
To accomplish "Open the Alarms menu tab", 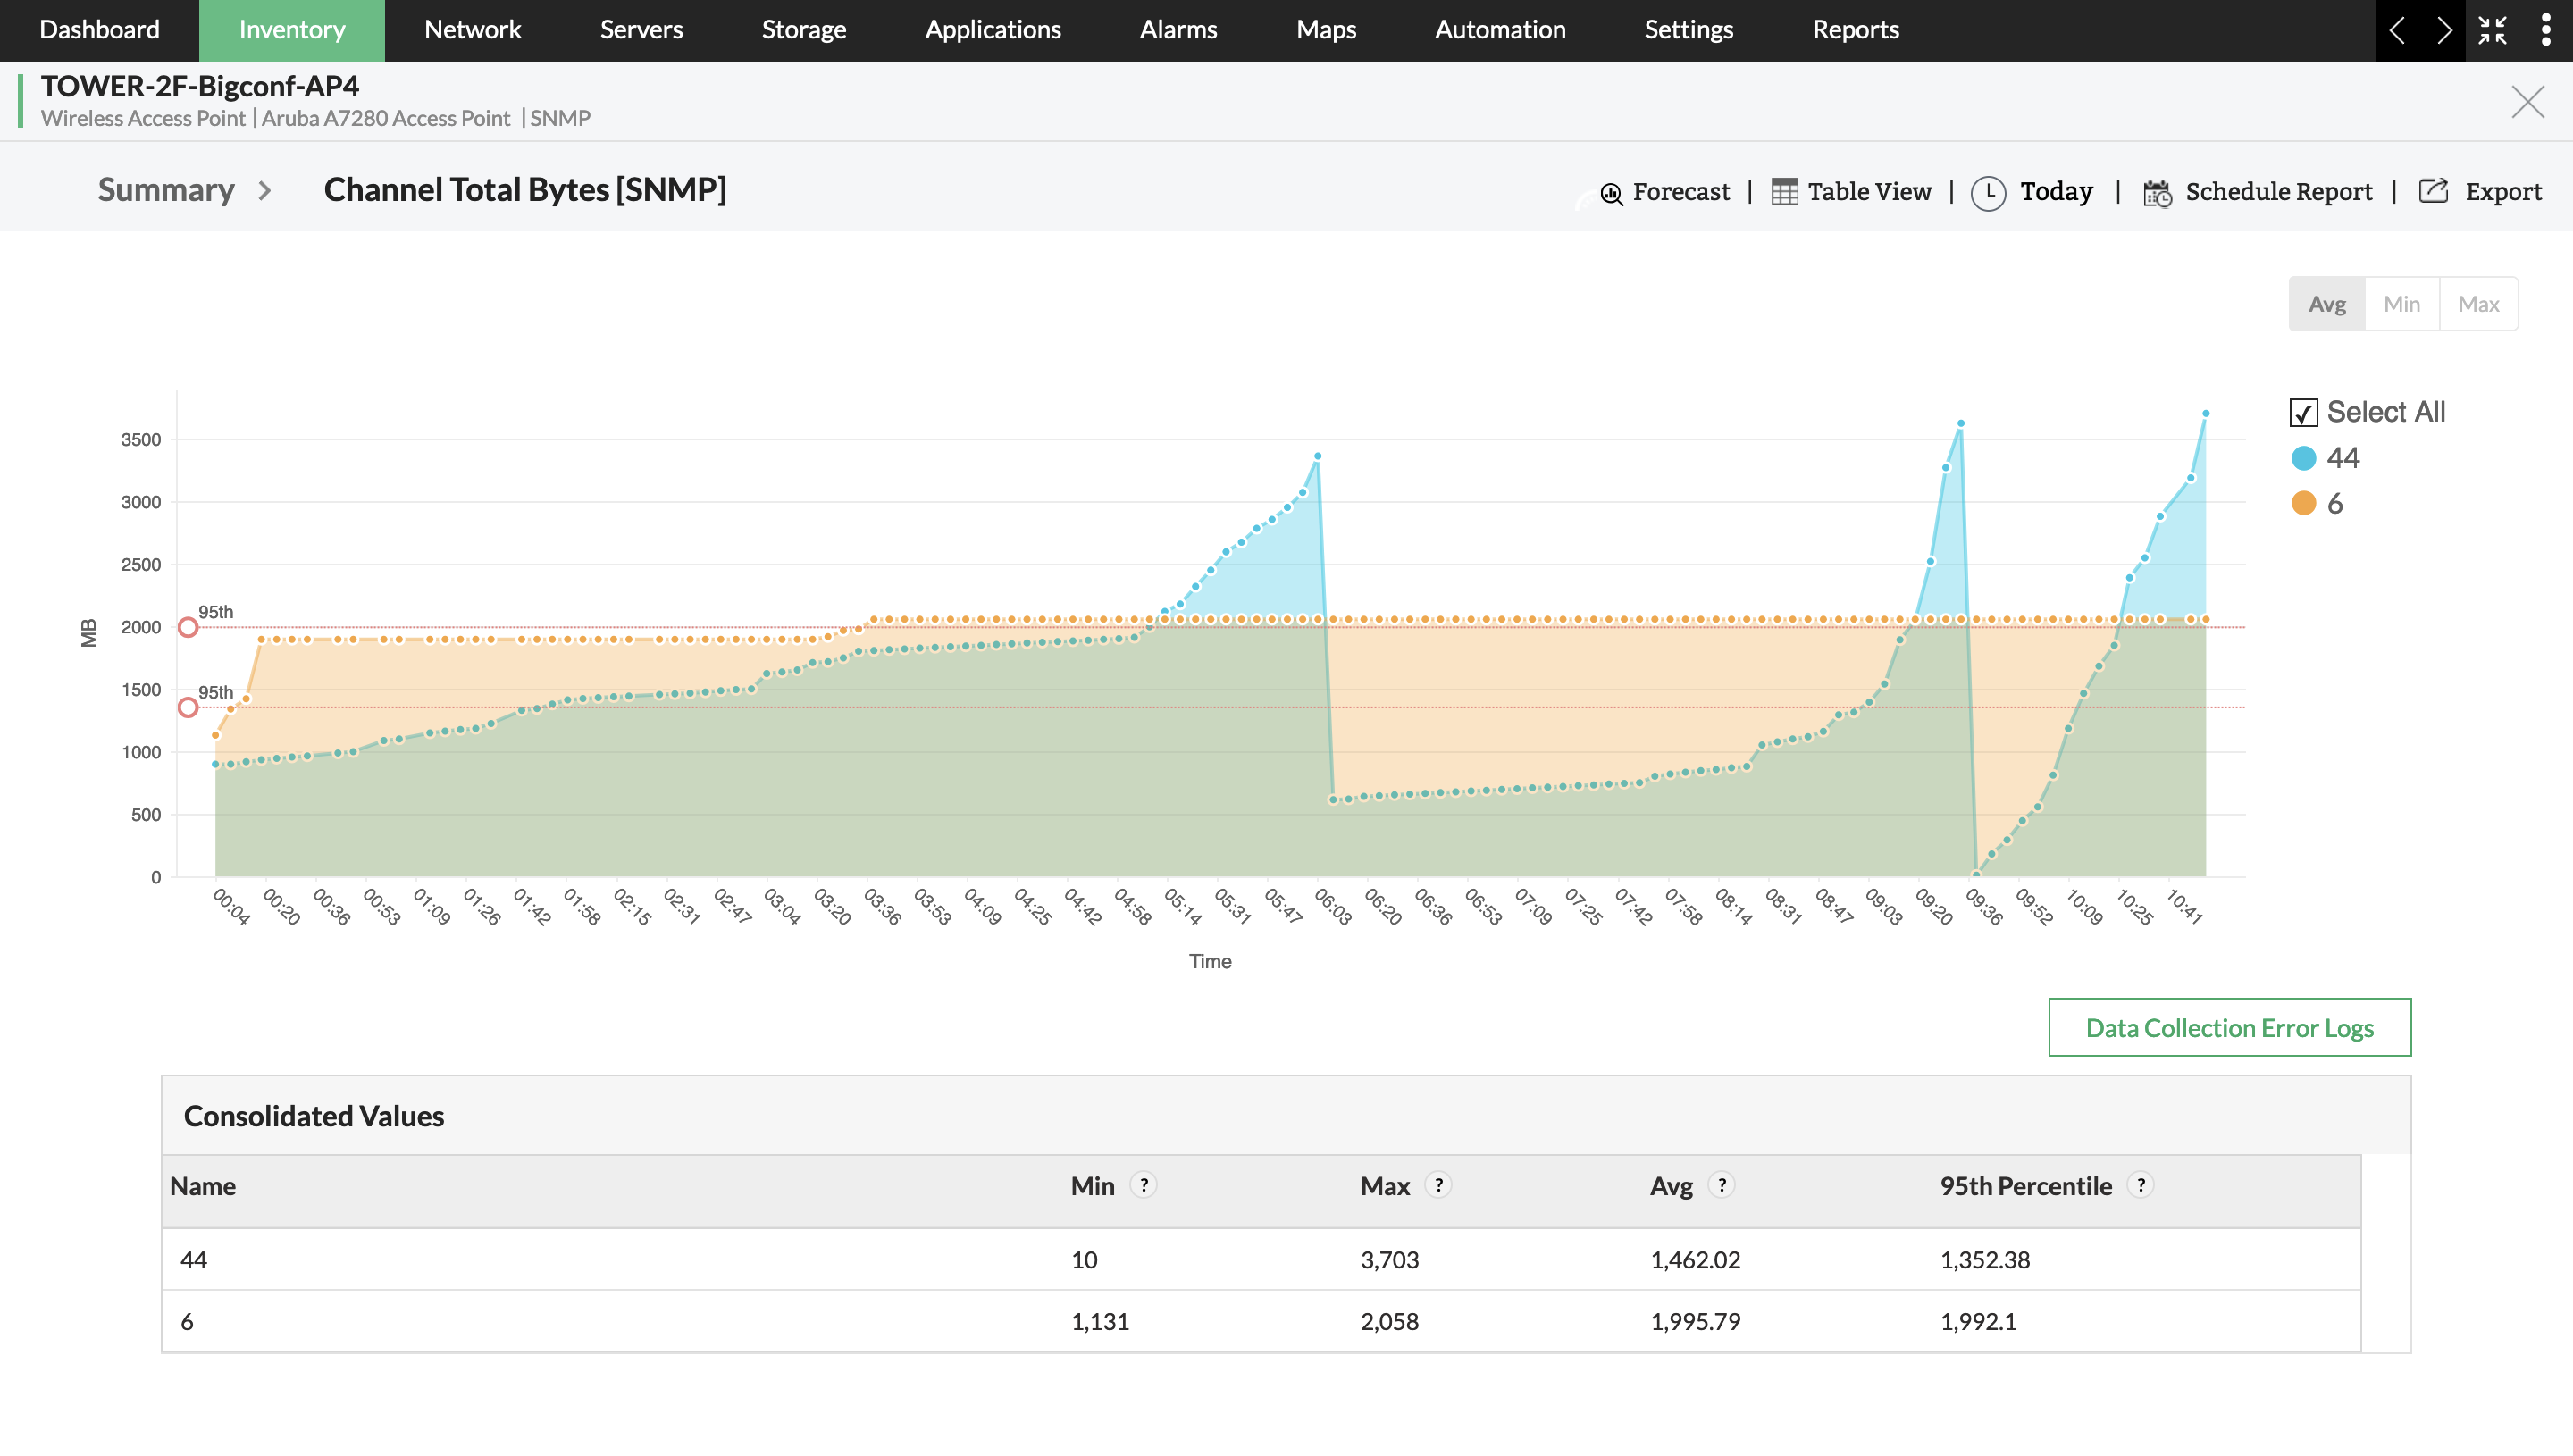I will click(x=1178, y=30).
